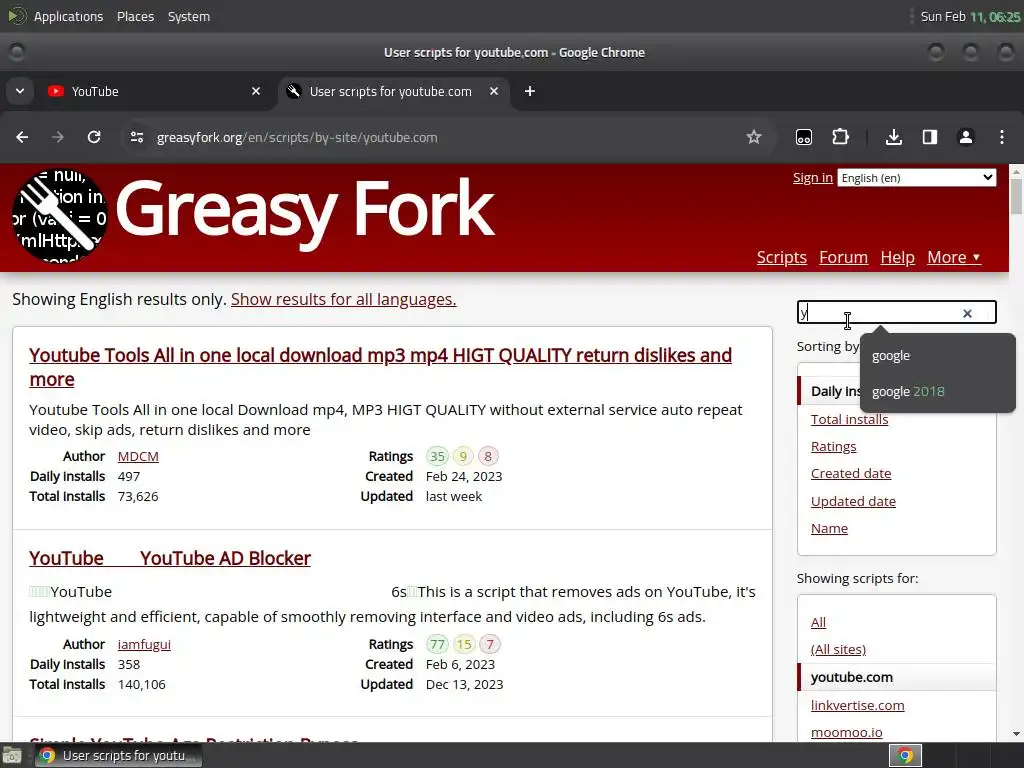The height and width of the screenshot is (768, 1024).
Task: Click the Greasy Fork logo image
Action: click(x=59, y=216)
